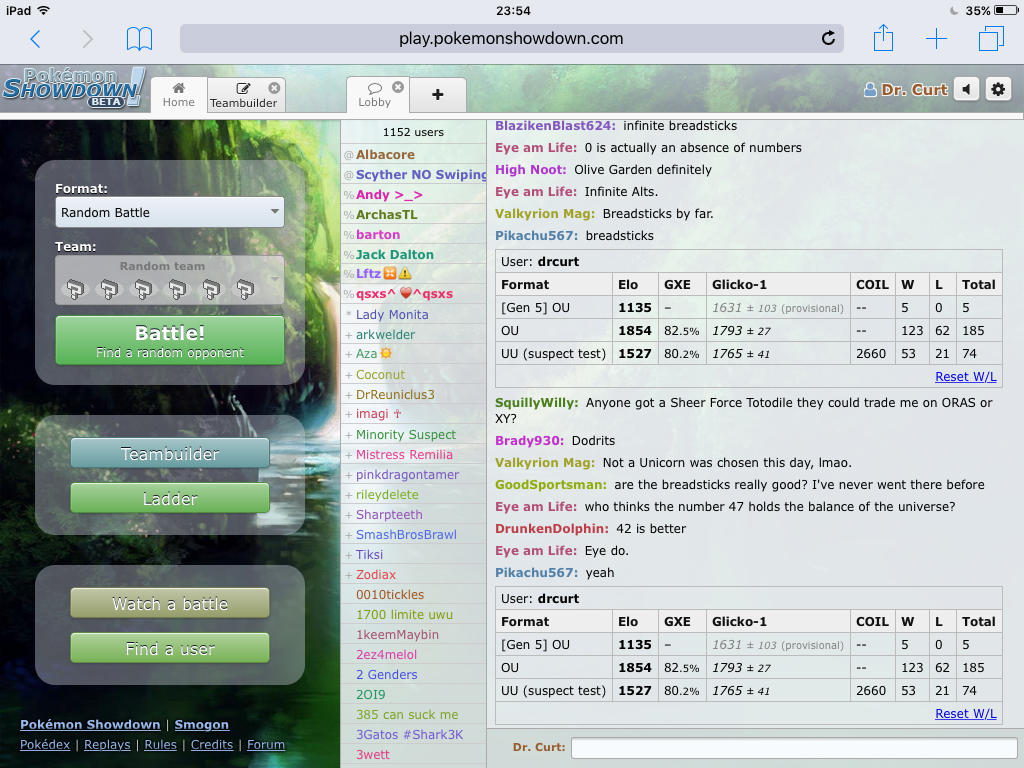The width and height of the screenshot is (1024, 768).
Task: Tap Safari back arrow
Action: tap(36, 39)
